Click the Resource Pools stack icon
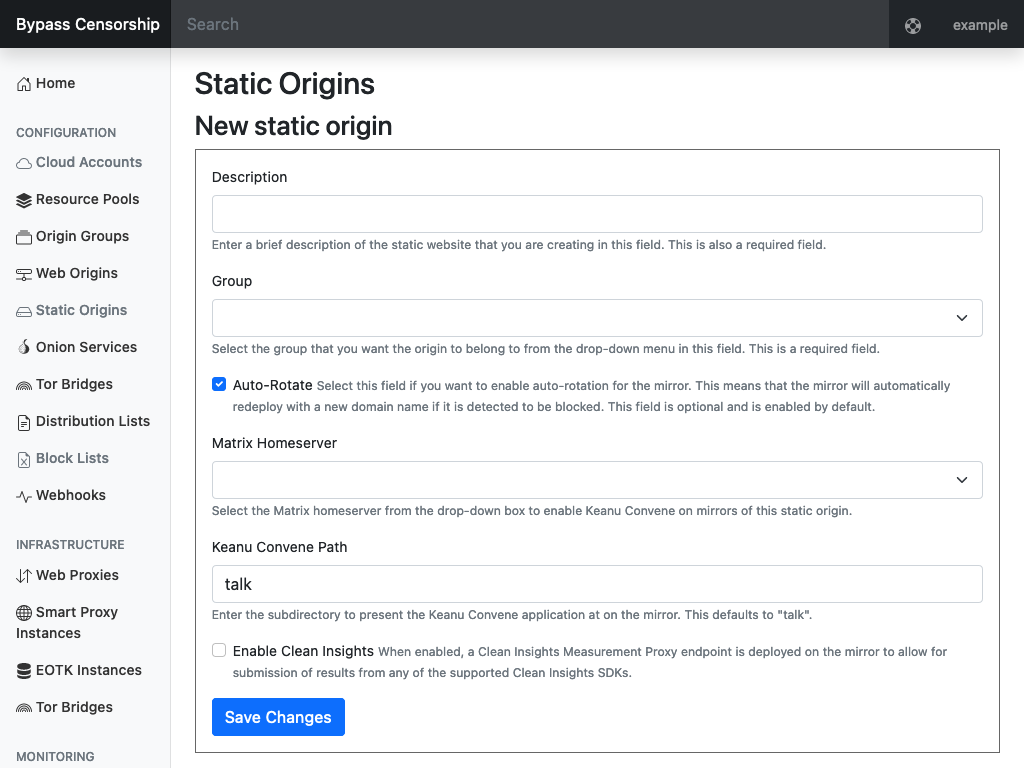The width and height of the screenshot is (1024, 768). tap(24, 200)
